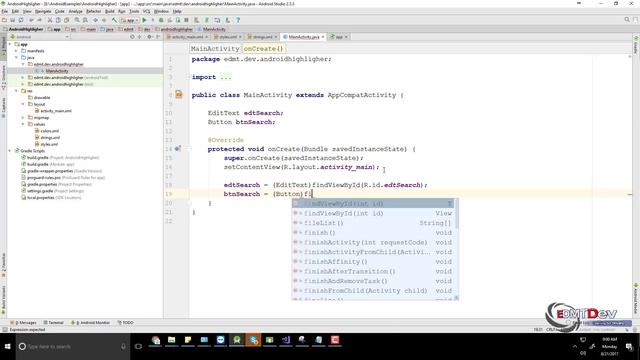Select strings.xml in the project tree
Screen dimensions: 640x360
(x=50, y=138)
